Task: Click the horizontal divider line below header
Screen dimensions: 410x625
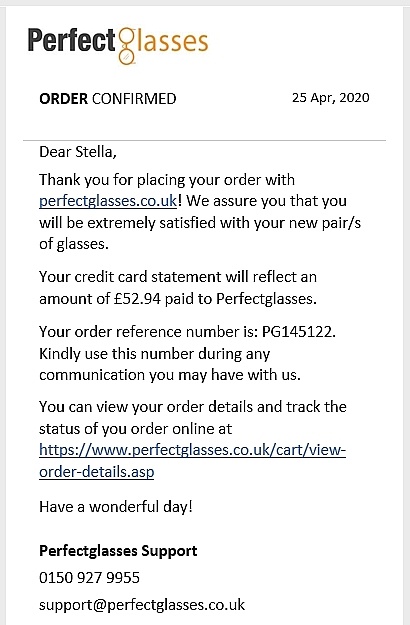Action: (x=204, y=140)
